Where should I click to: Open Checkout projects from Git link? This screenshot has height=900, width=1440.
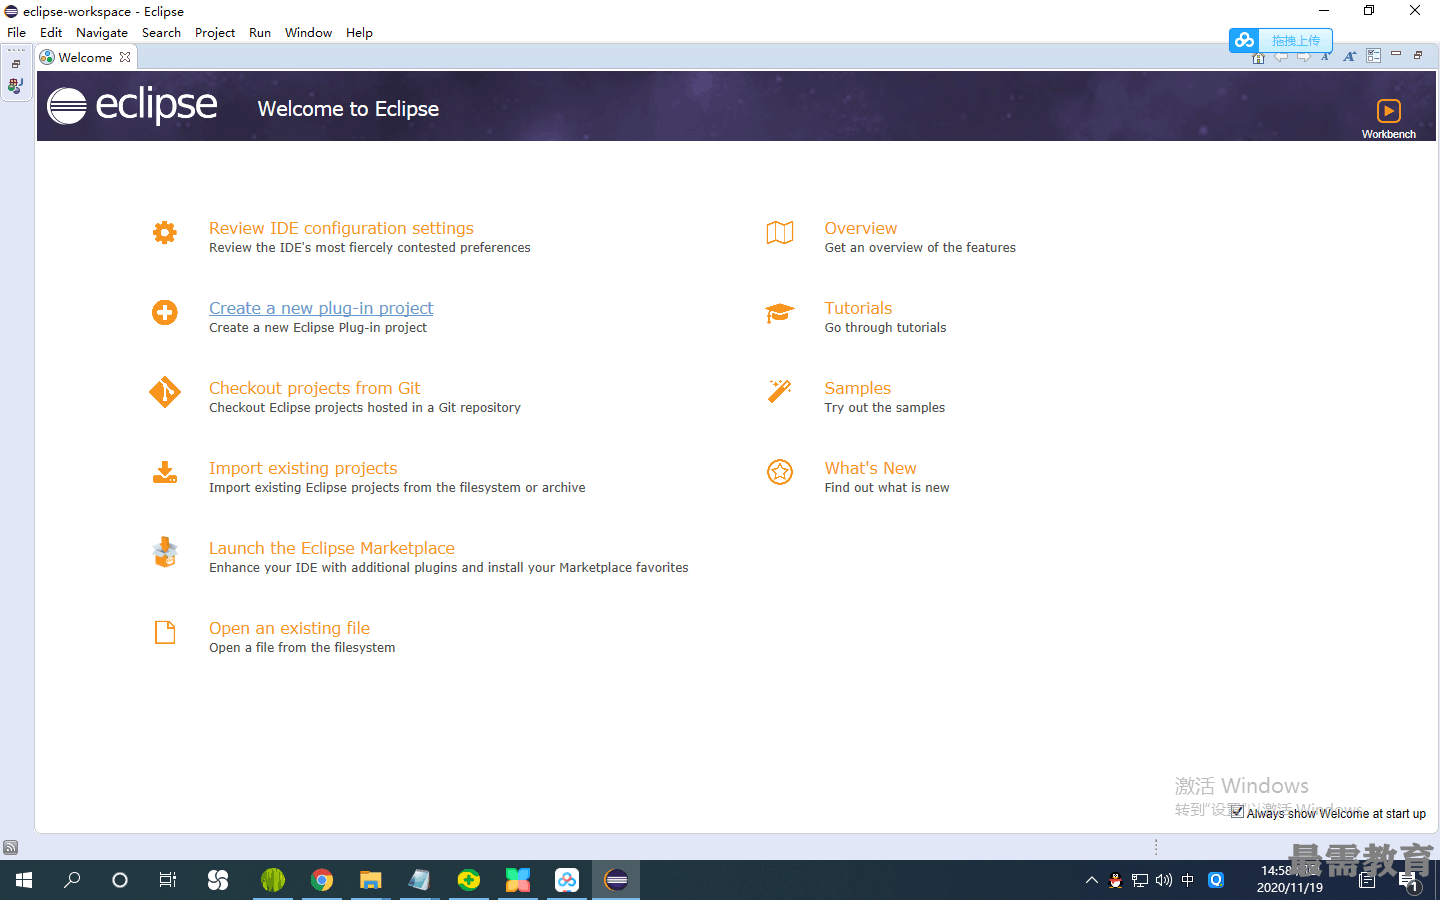point(314,388)
